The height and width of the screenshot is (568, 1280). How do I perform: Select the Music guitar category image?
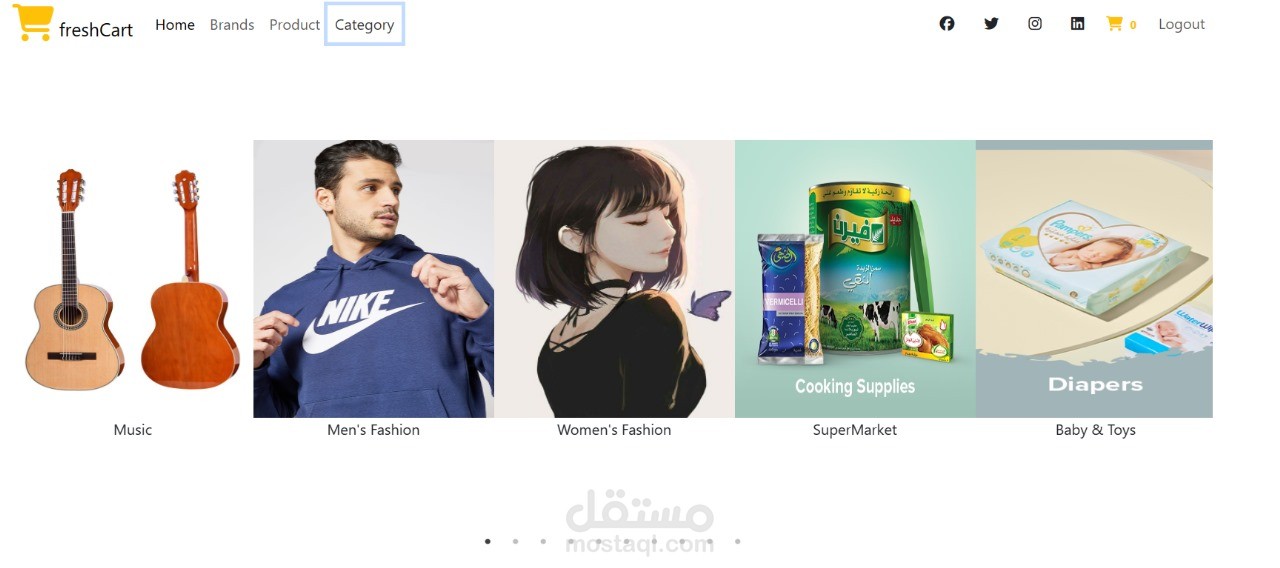(x=133, y=279)
